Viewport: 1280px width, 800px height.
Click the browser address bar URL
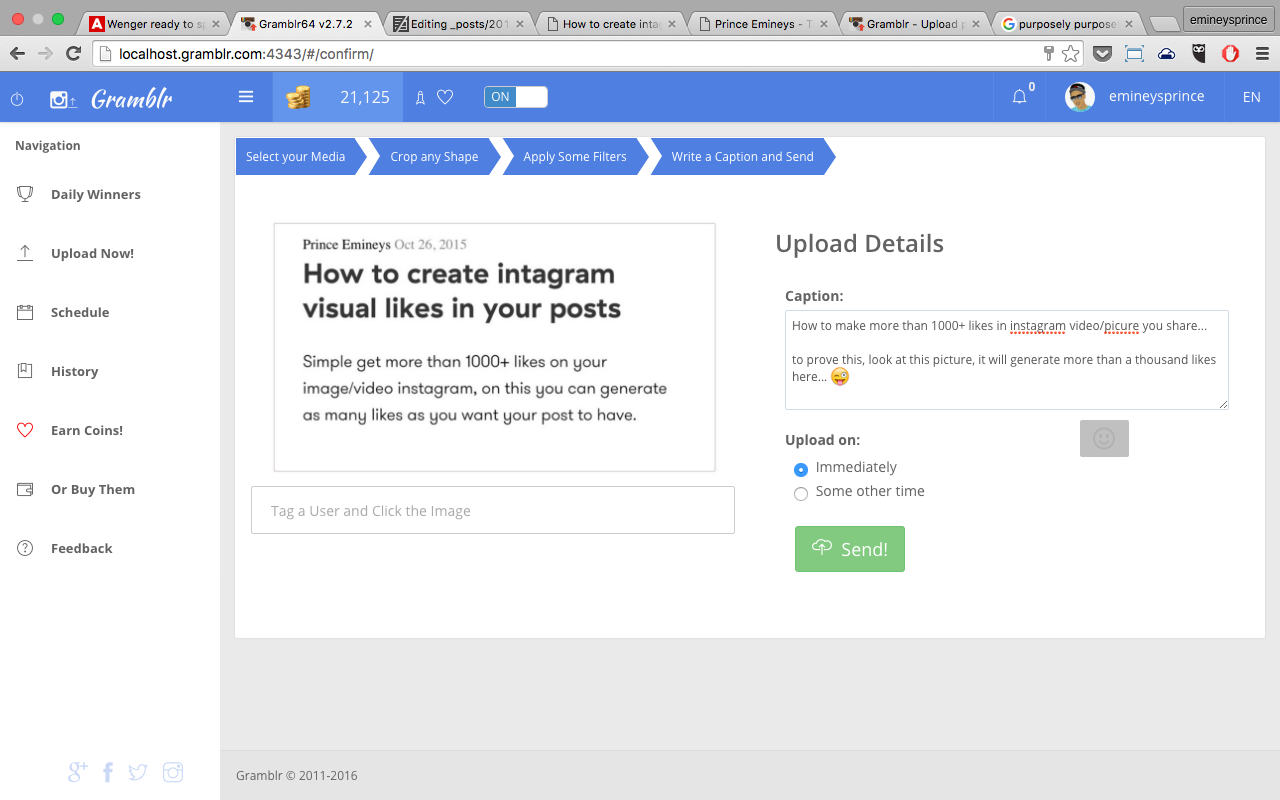pos(246,54)
